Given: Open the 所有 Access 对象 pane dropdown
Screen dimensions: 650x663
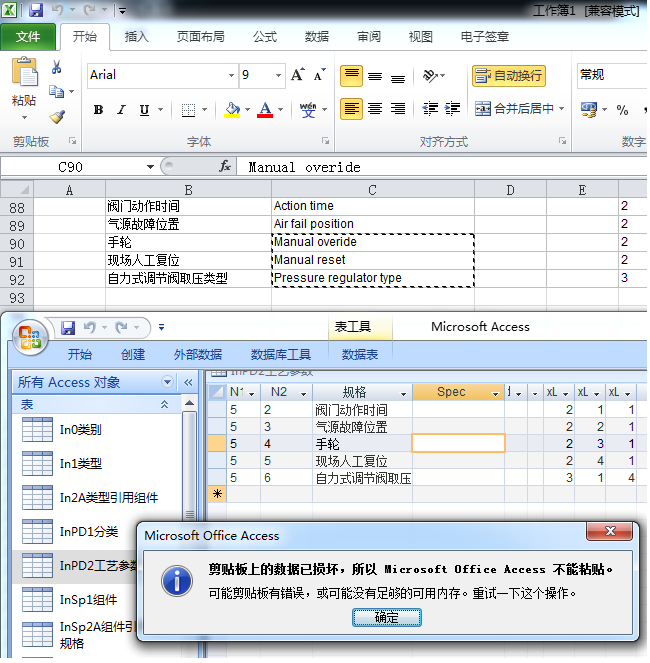Looking at the screenshot, I should 167,382.
